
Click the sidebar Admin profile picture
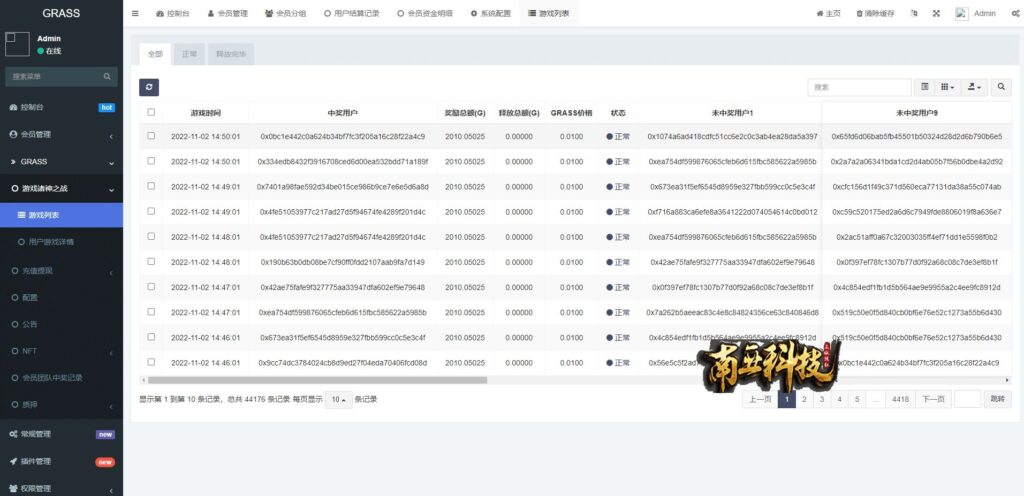17,44
